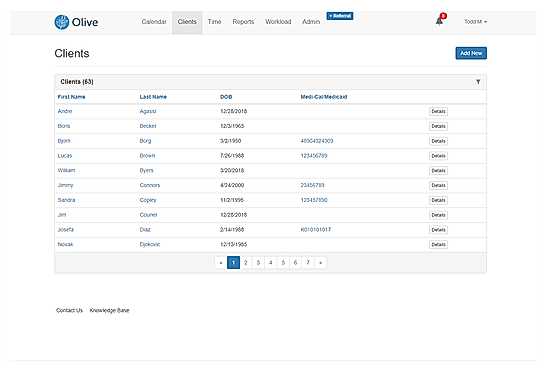Go to page 2
Screen dimensions: 546x368
pyautogui.click(x=246, y=263)
